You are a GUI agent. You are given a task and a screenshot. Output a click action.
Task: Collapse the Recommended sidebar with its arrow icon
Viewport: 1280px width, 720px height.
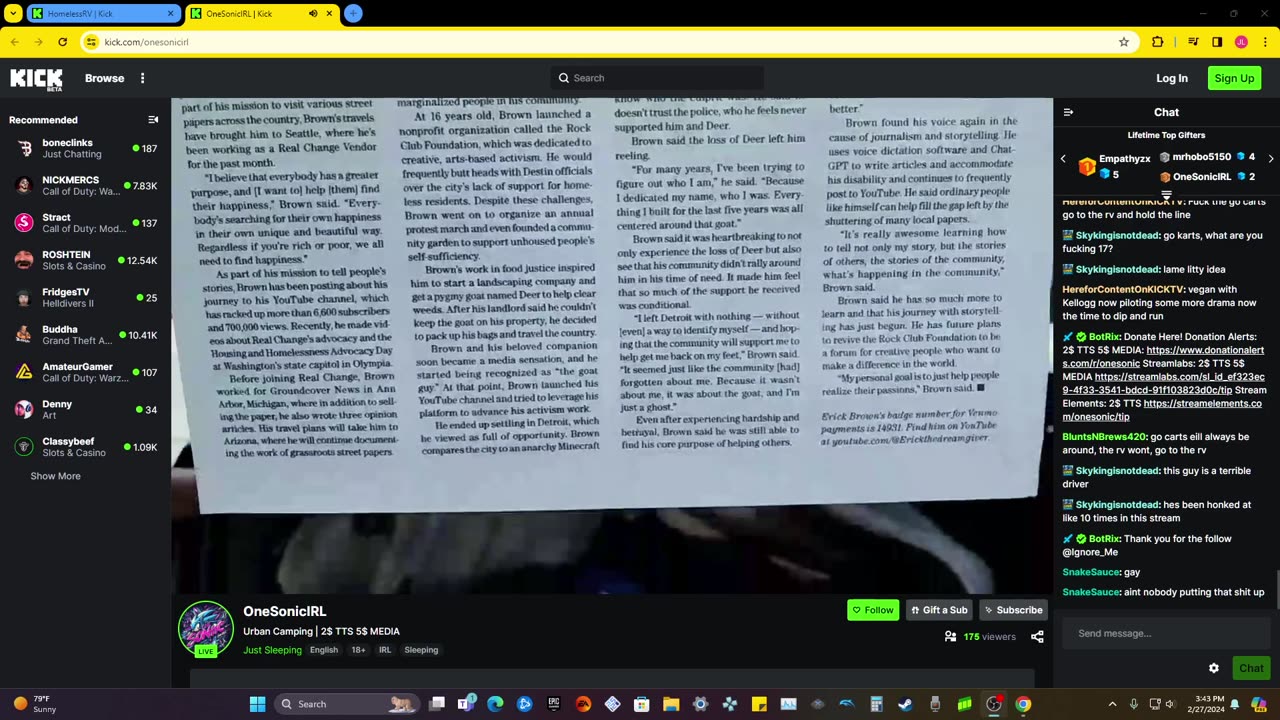[x=153, y=120]
